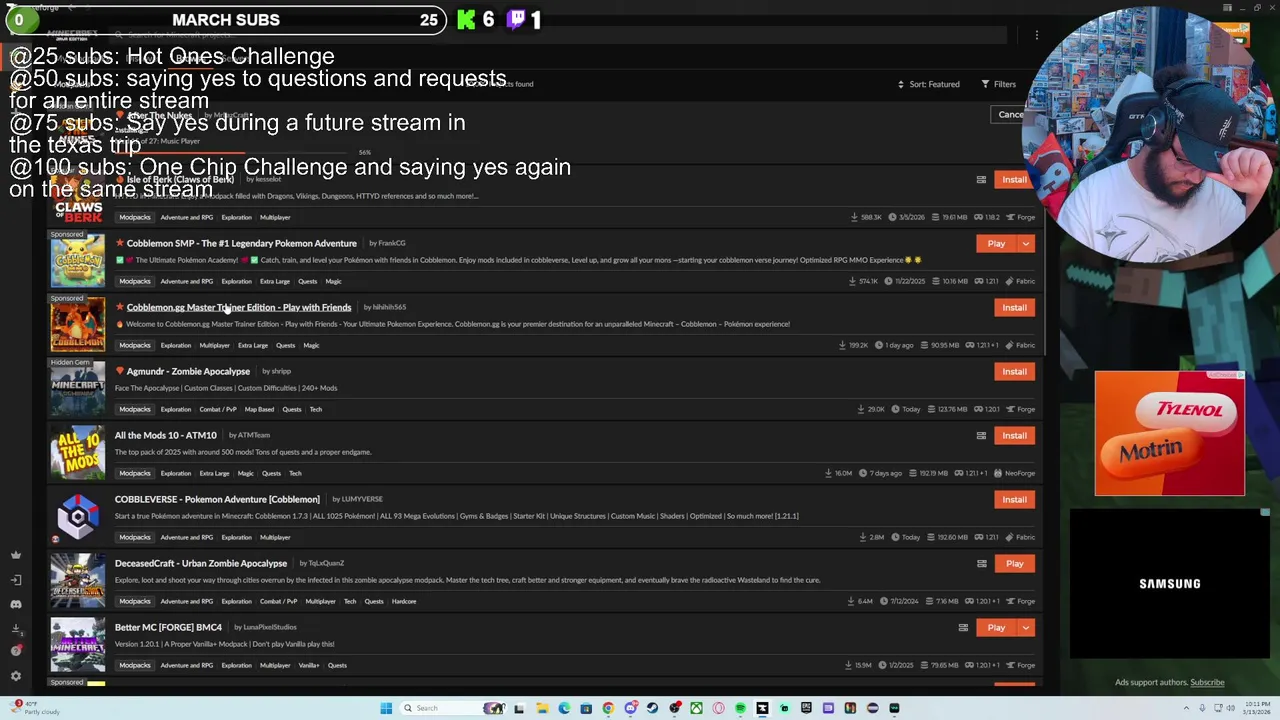This screenshot has width=1280, height=720.
Task: Click server icon on Better MC row
Action: (963, 628)
